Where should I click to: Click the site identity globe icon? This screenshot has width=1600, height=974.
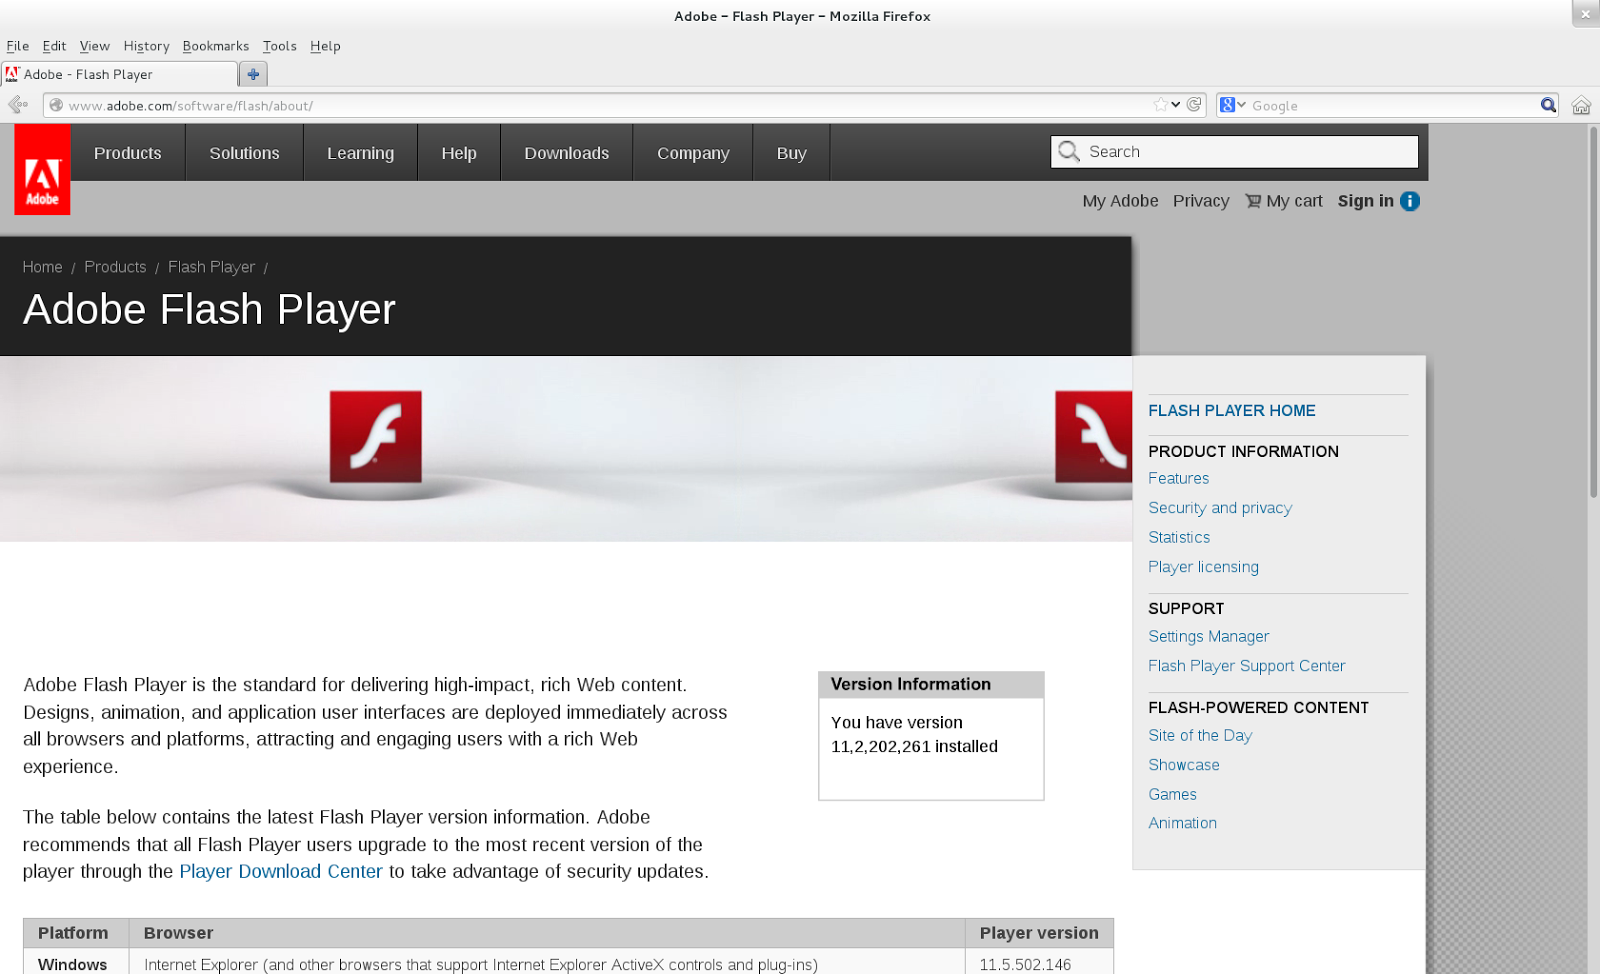56,105
